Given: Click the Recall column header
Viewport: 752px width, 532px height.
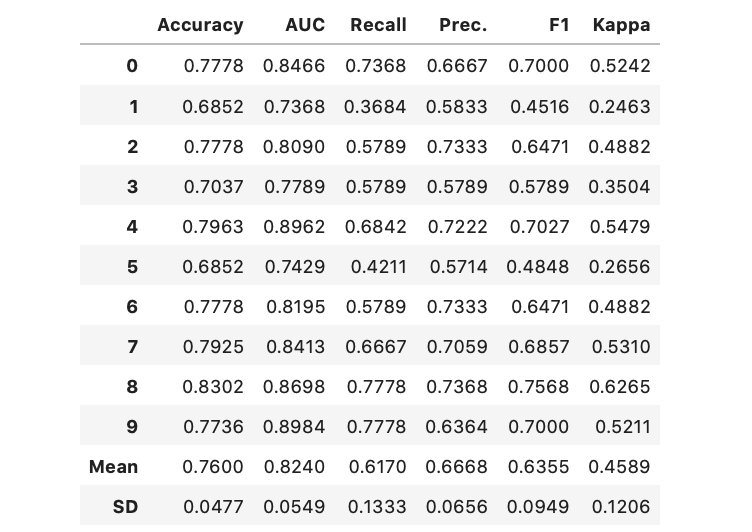Looking at the screenshot, I should (x=378, y=26).
